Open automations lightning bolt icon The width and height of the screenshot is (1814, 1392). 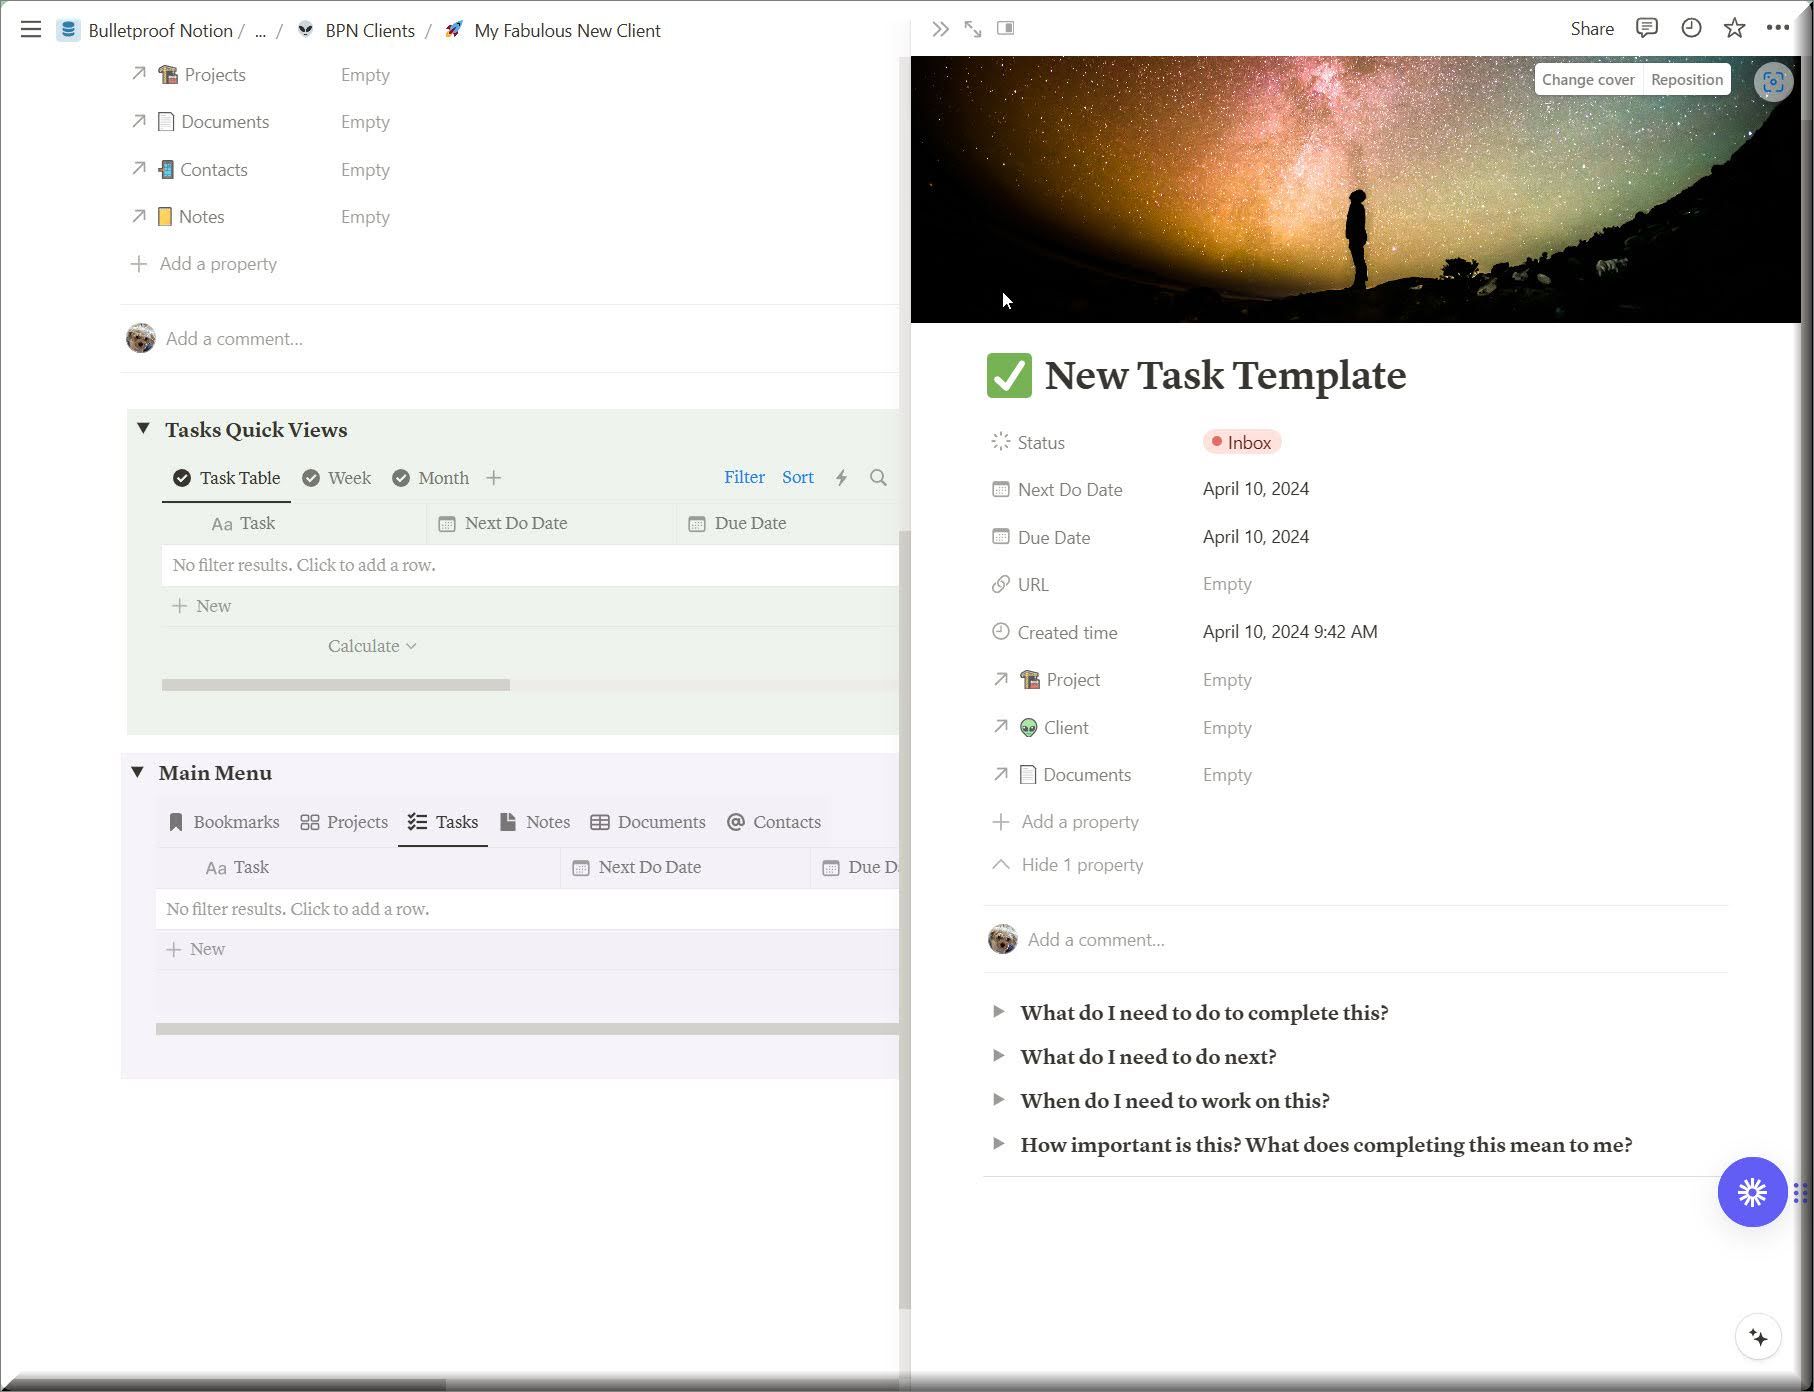[x=842, y=478]
